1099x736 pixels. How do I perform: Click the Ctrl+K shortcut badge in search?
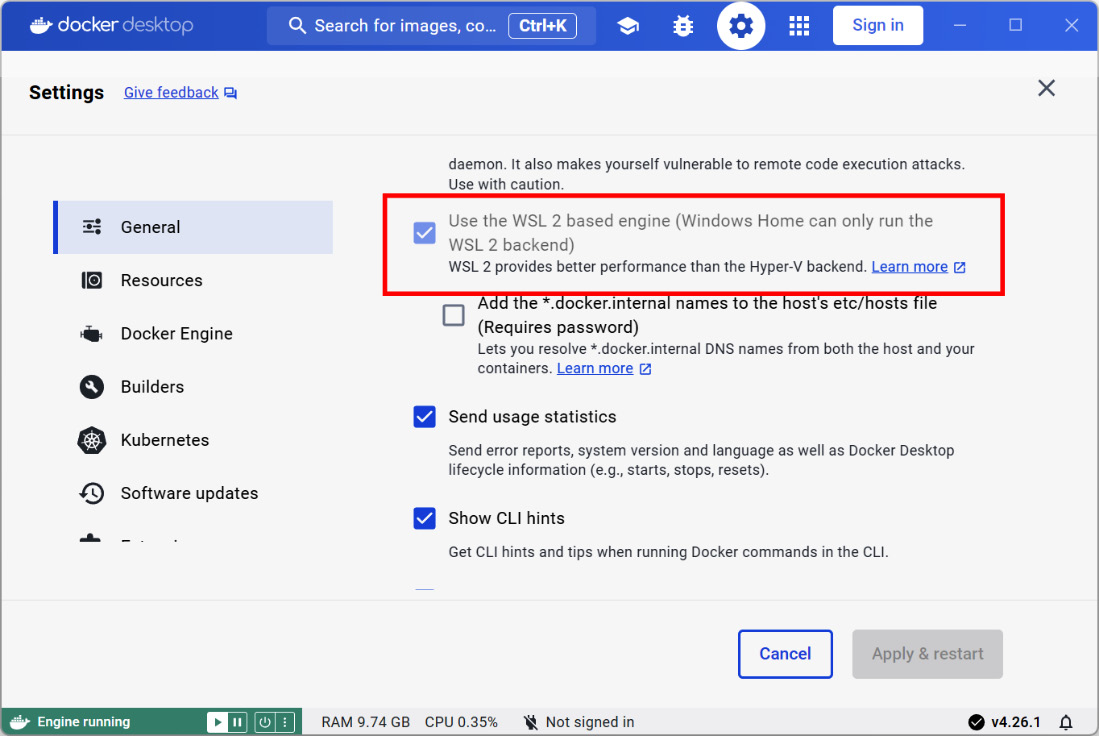(542, 26)
